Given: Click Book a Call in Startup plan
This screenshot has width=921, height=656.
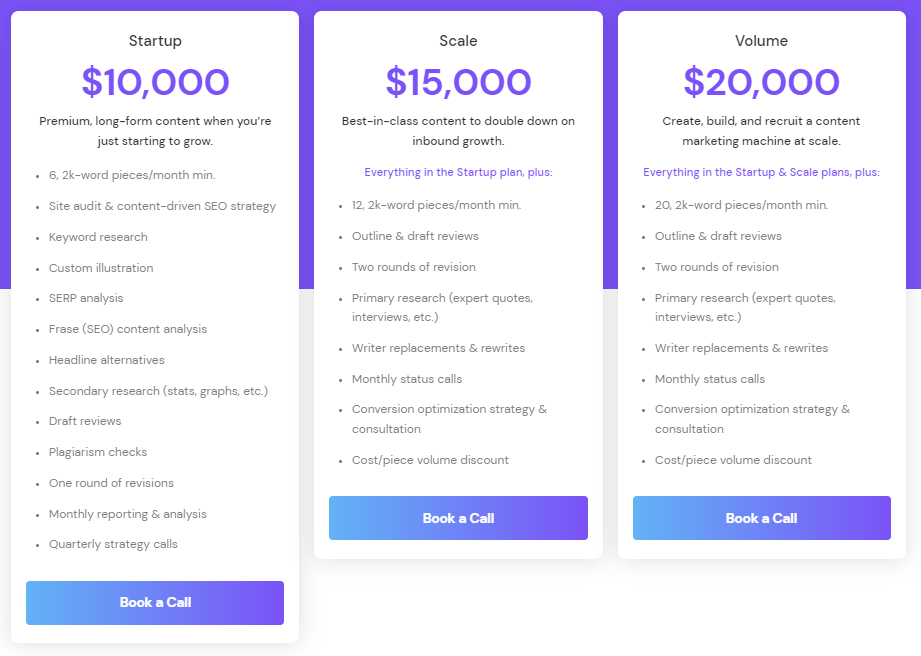Looking at the screenshot, I should click(x=155, y=602).
